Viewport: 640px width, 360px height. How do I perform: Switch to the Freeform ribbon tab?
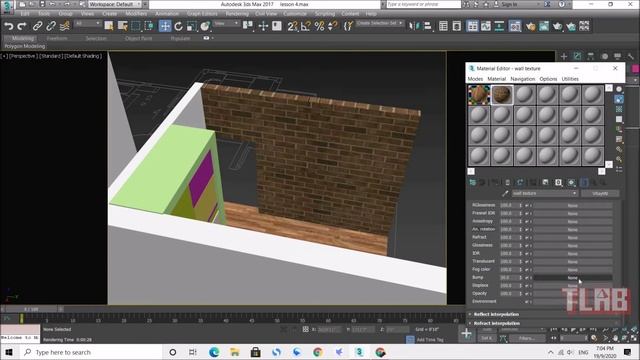coord(57,38)
